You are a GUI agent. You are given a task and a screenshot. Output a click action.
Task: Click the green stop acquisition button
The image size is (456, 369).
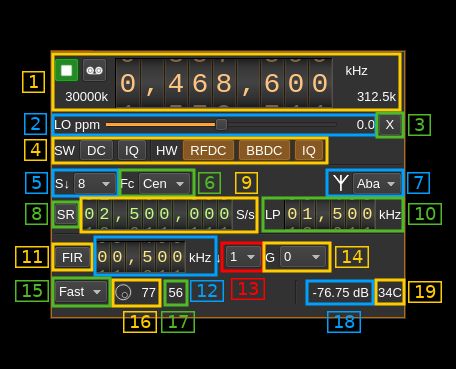point(67,70)
